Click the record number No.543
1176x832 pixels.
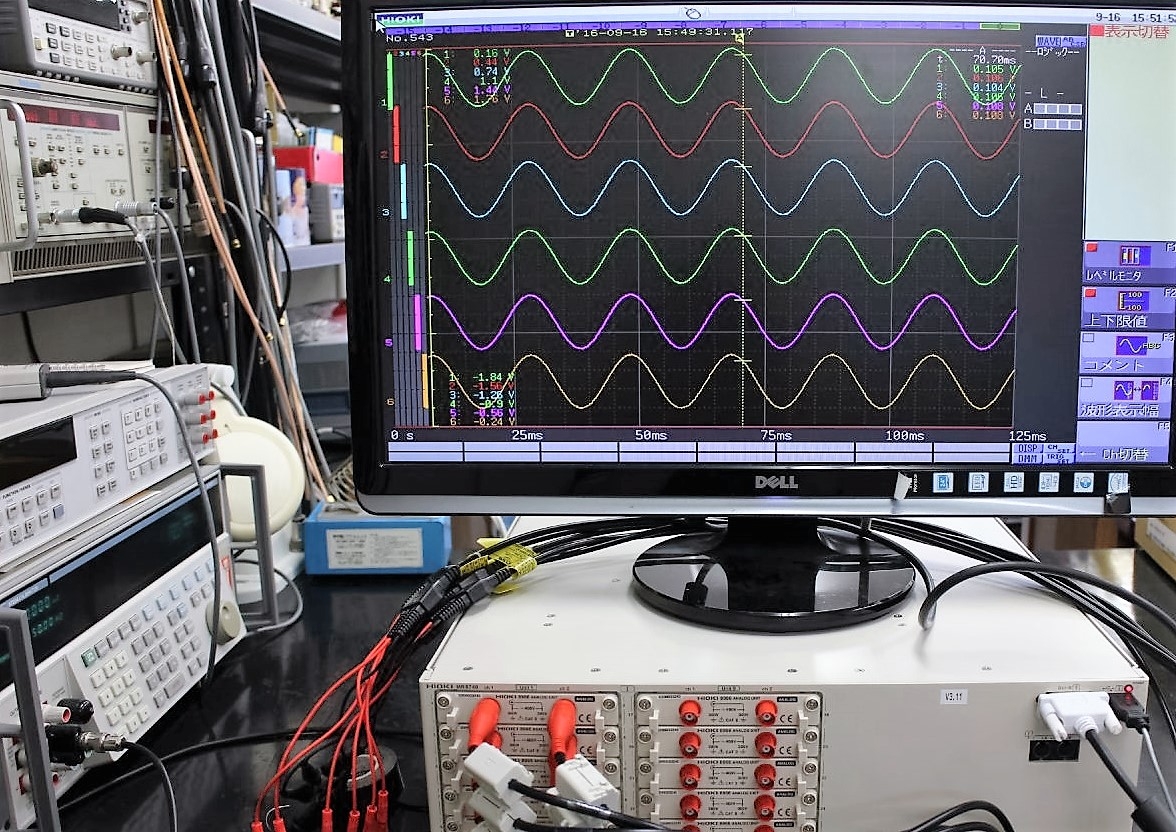point(410,38)
